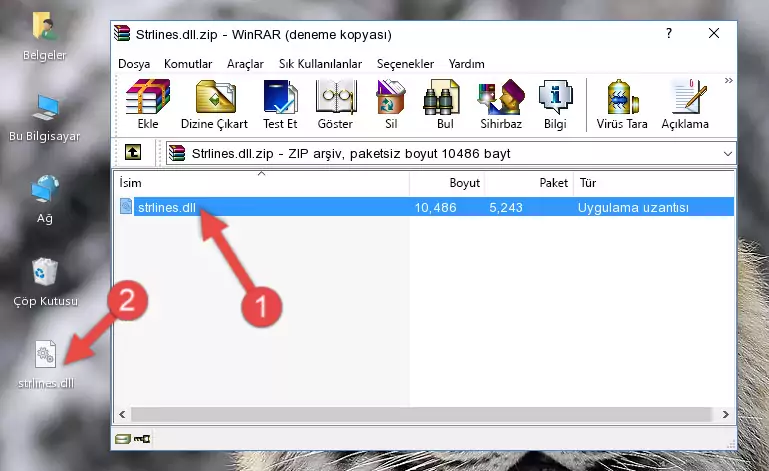This screenshot has height=471, width=769.
Task: Expand the toolbar overflow chevron
Action: tap(728, 80)
